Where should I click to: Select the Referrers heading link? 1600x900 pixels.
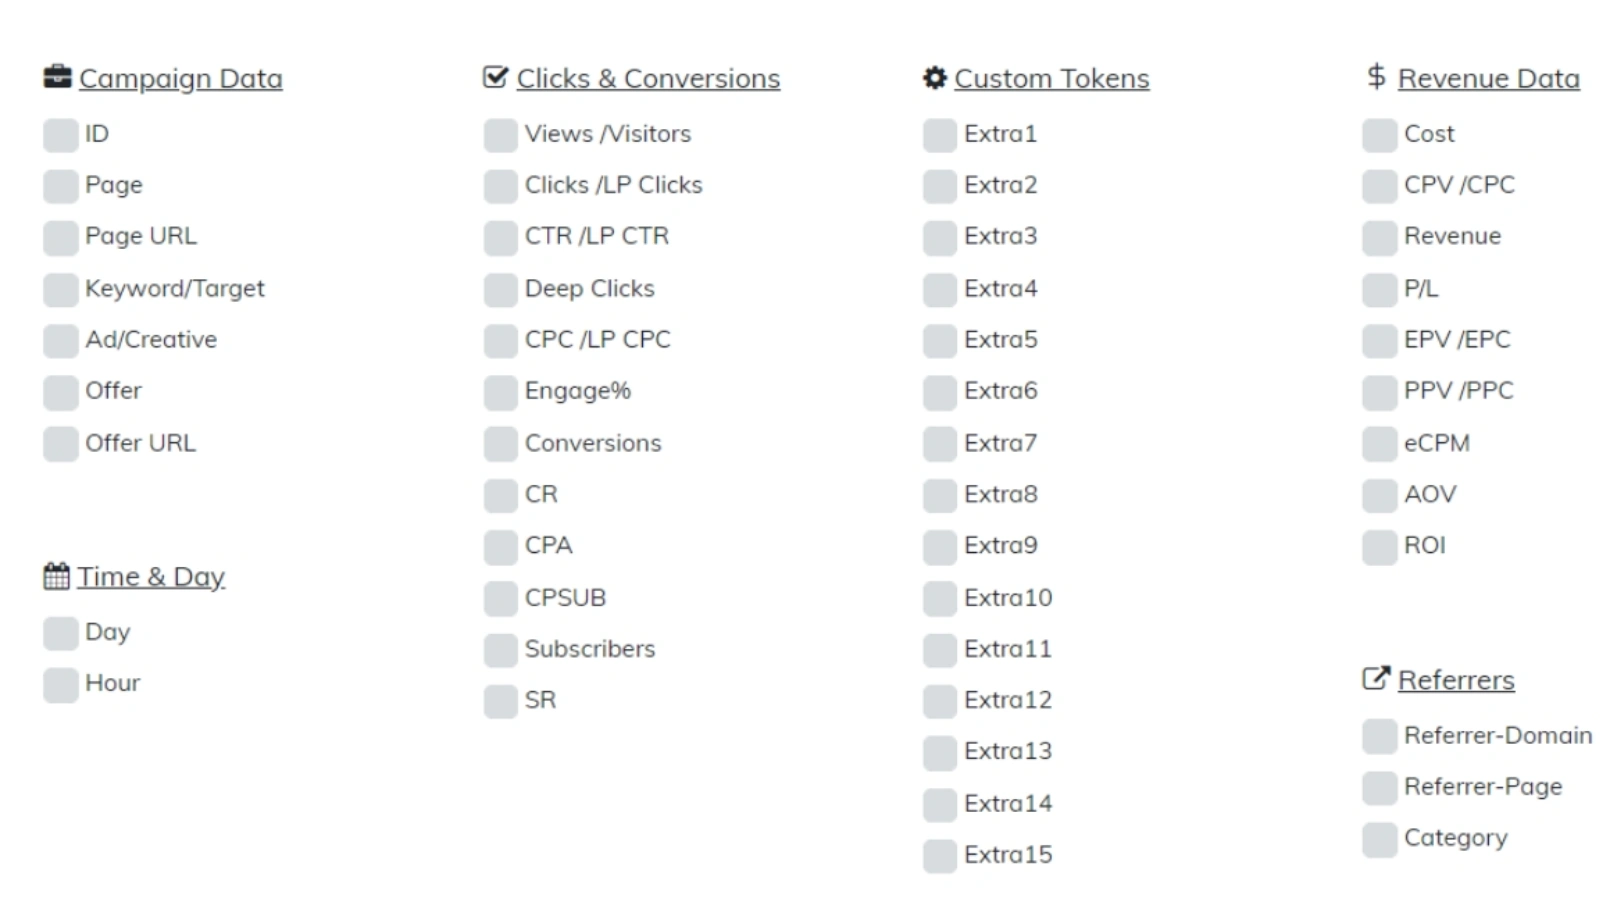pos(1455,680)
